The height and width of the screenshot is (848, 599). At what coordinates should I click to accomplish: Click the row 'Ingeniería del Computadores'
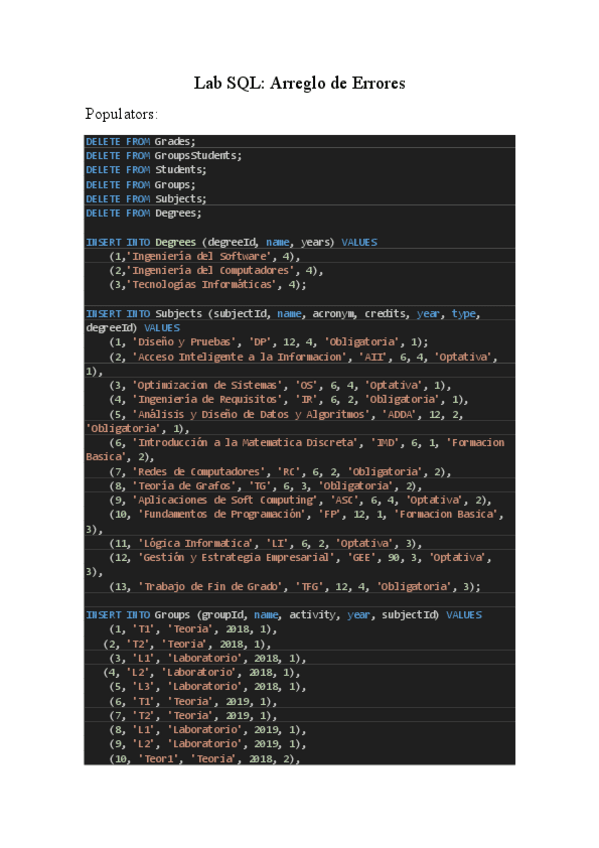[216, 270]
